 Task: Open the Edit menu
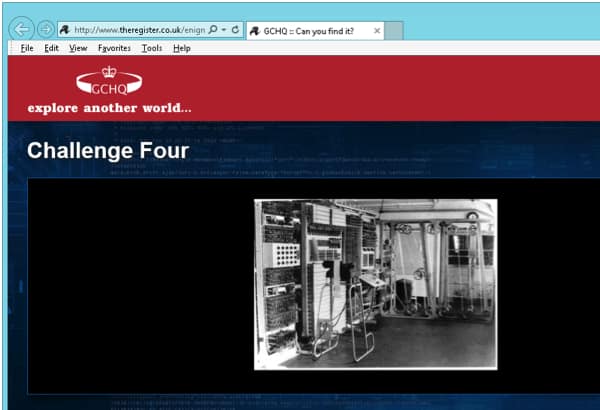51,48
